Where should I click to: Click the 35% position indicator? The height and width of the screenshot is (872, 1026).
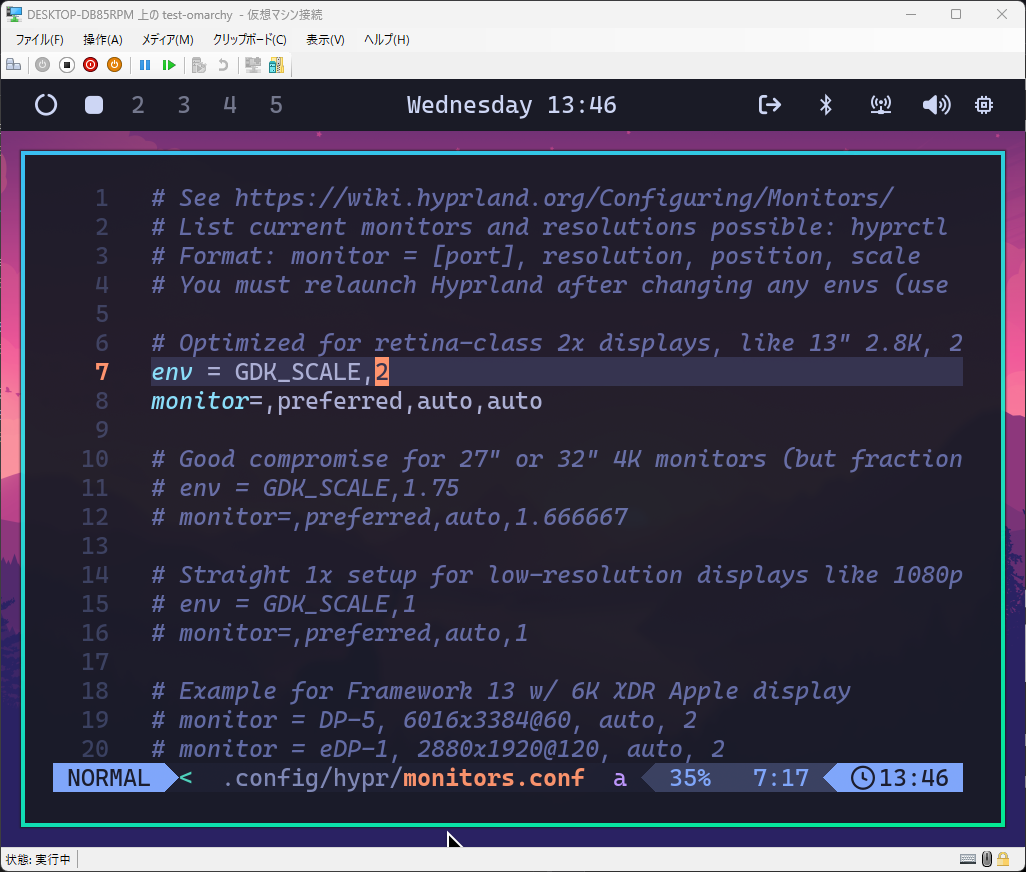click(x=690, y=778)
